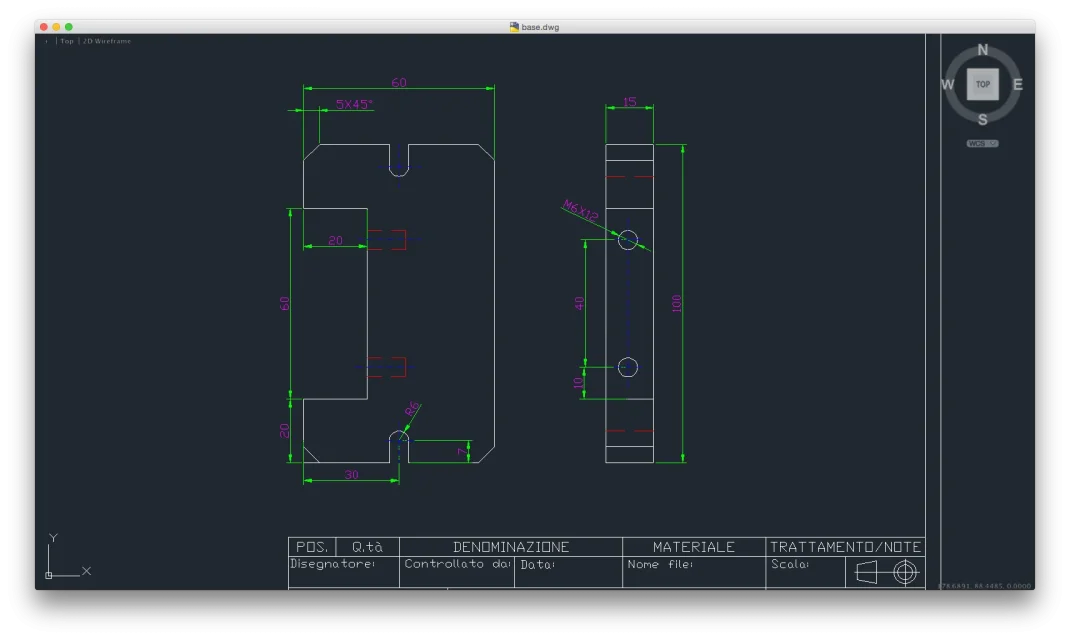Image resolution: width=1070 pixels, height=640 pixels.
Task: Select the 7 slot depth dimension text
Action: coord(462,451)
